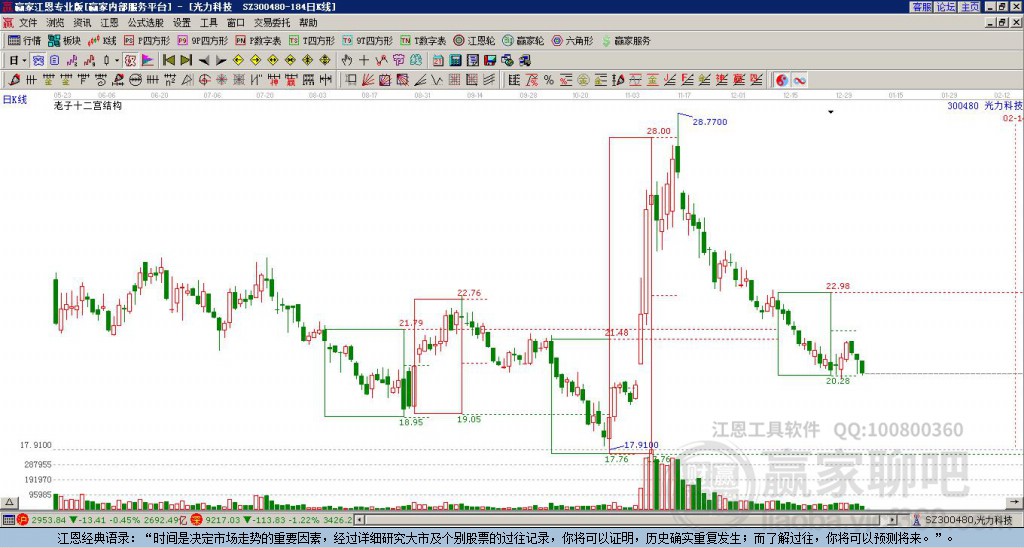Image resolution: width=1024 pixels, height=548 pixels.
Task: Open the P数字表 tool
Action: [x=258, y=40]
